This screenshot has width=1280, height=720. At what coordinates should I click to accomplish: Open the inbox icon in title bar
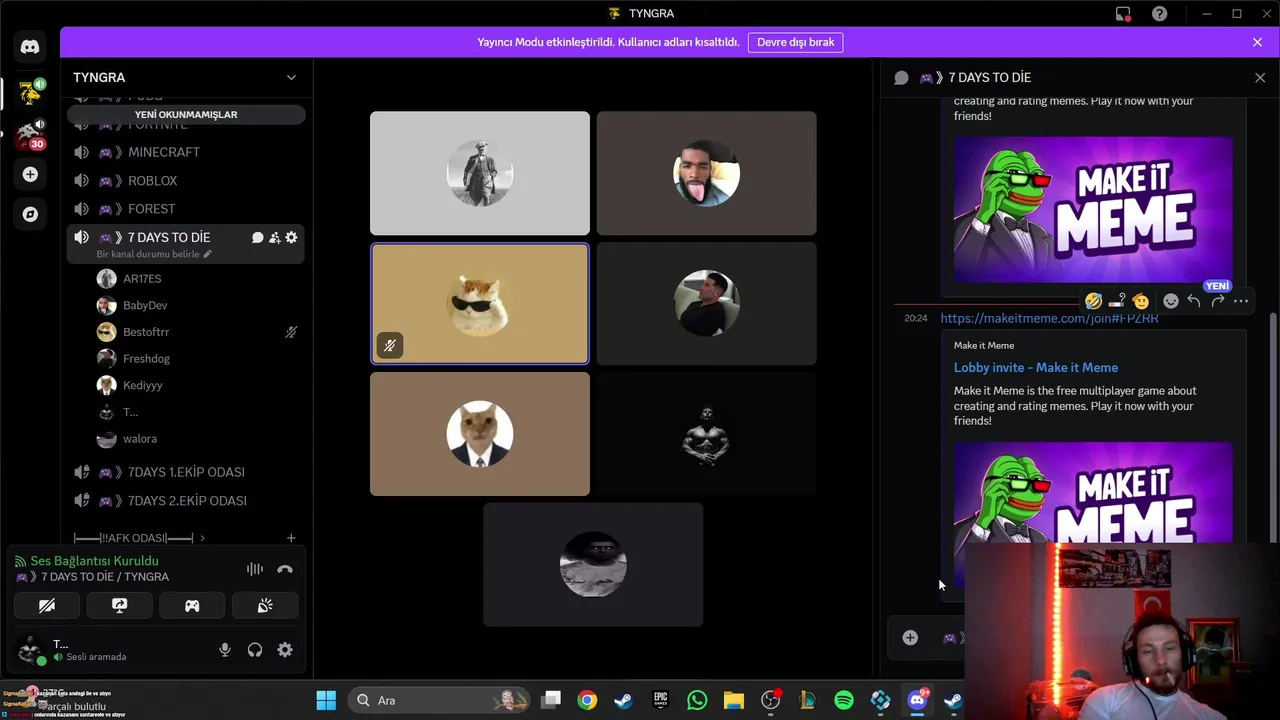(x=1123, y=13)
